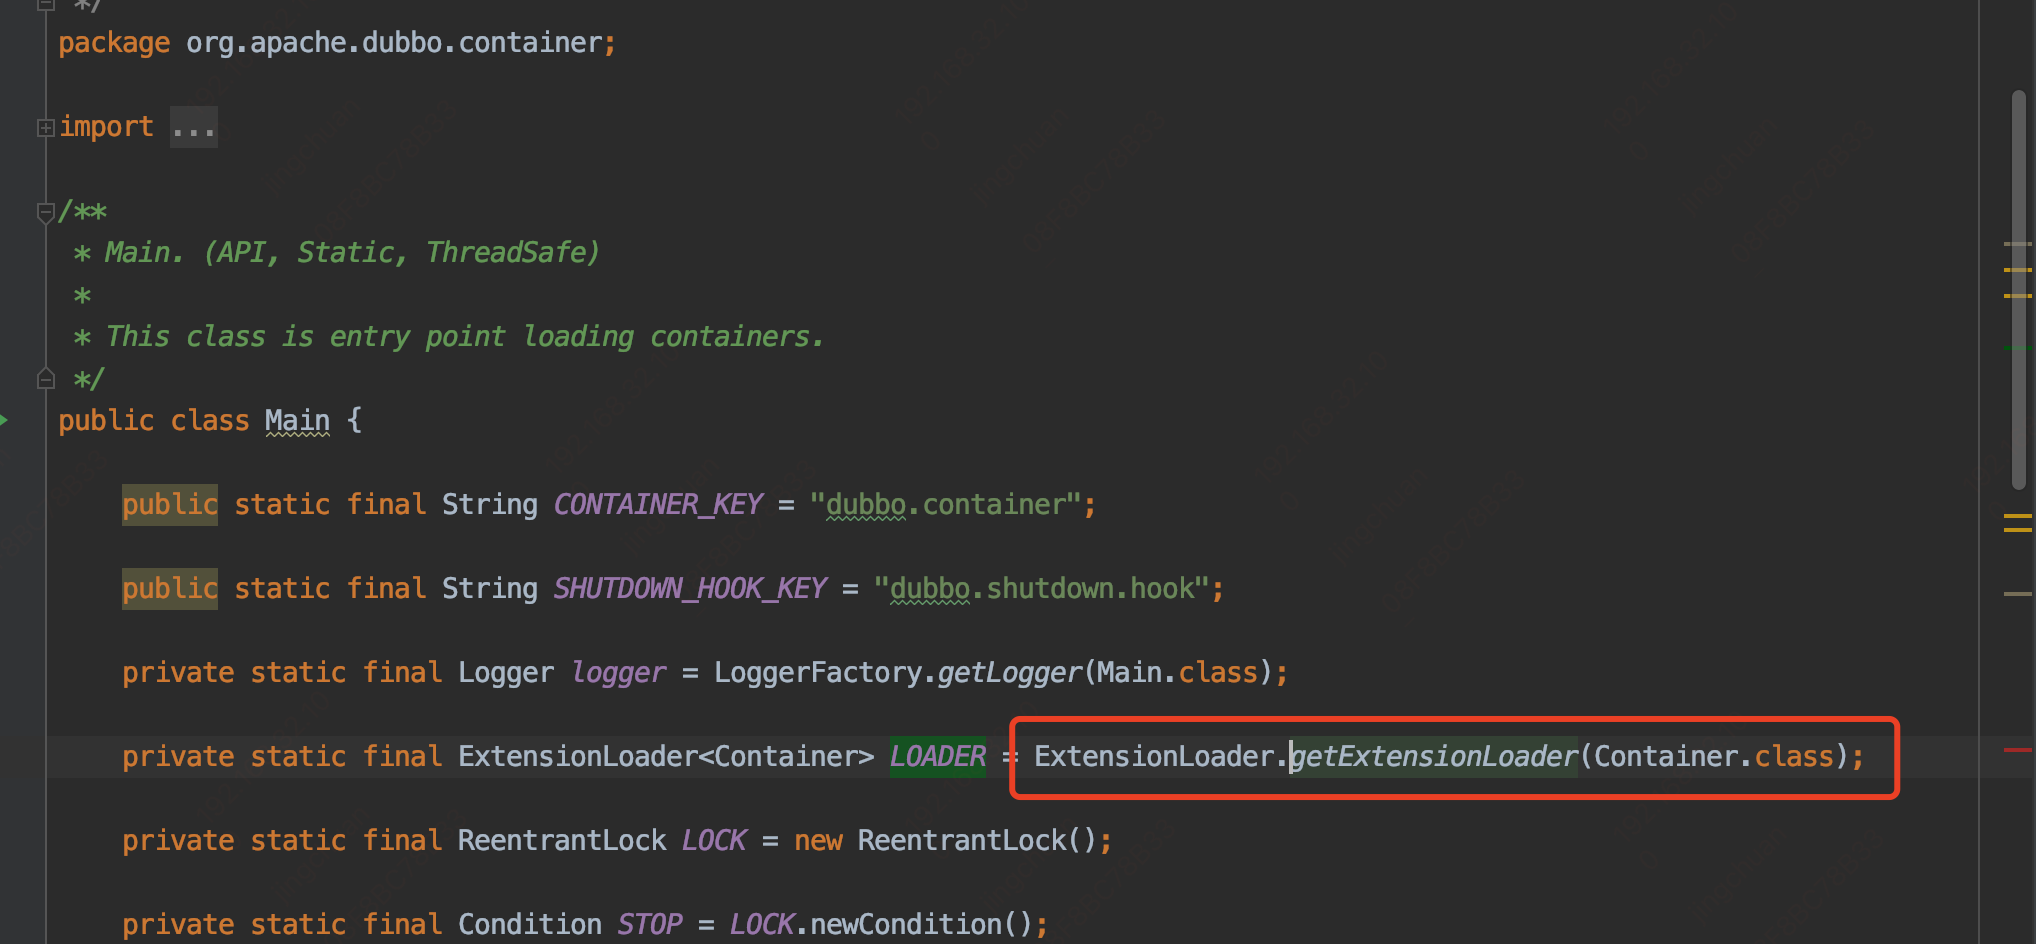Click the LOCK field name declaration
Image resolution: width=2036 pixels, height=944 pixels.
click(x=714, y=840)
